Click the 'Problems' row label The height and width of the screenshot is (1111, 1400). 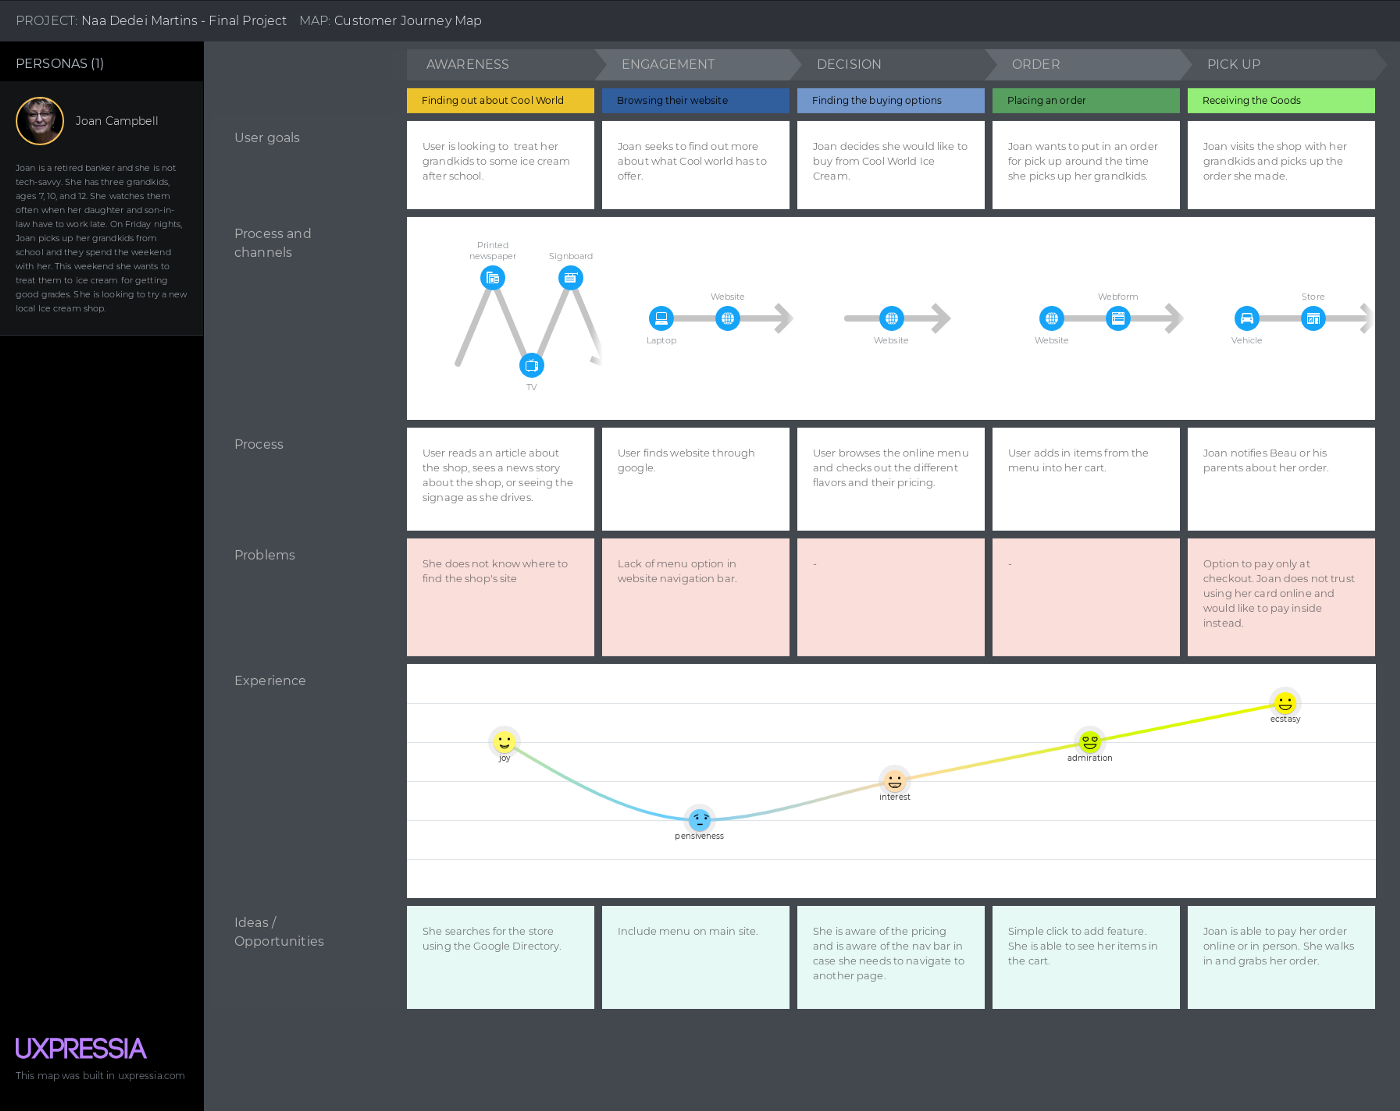265,555
